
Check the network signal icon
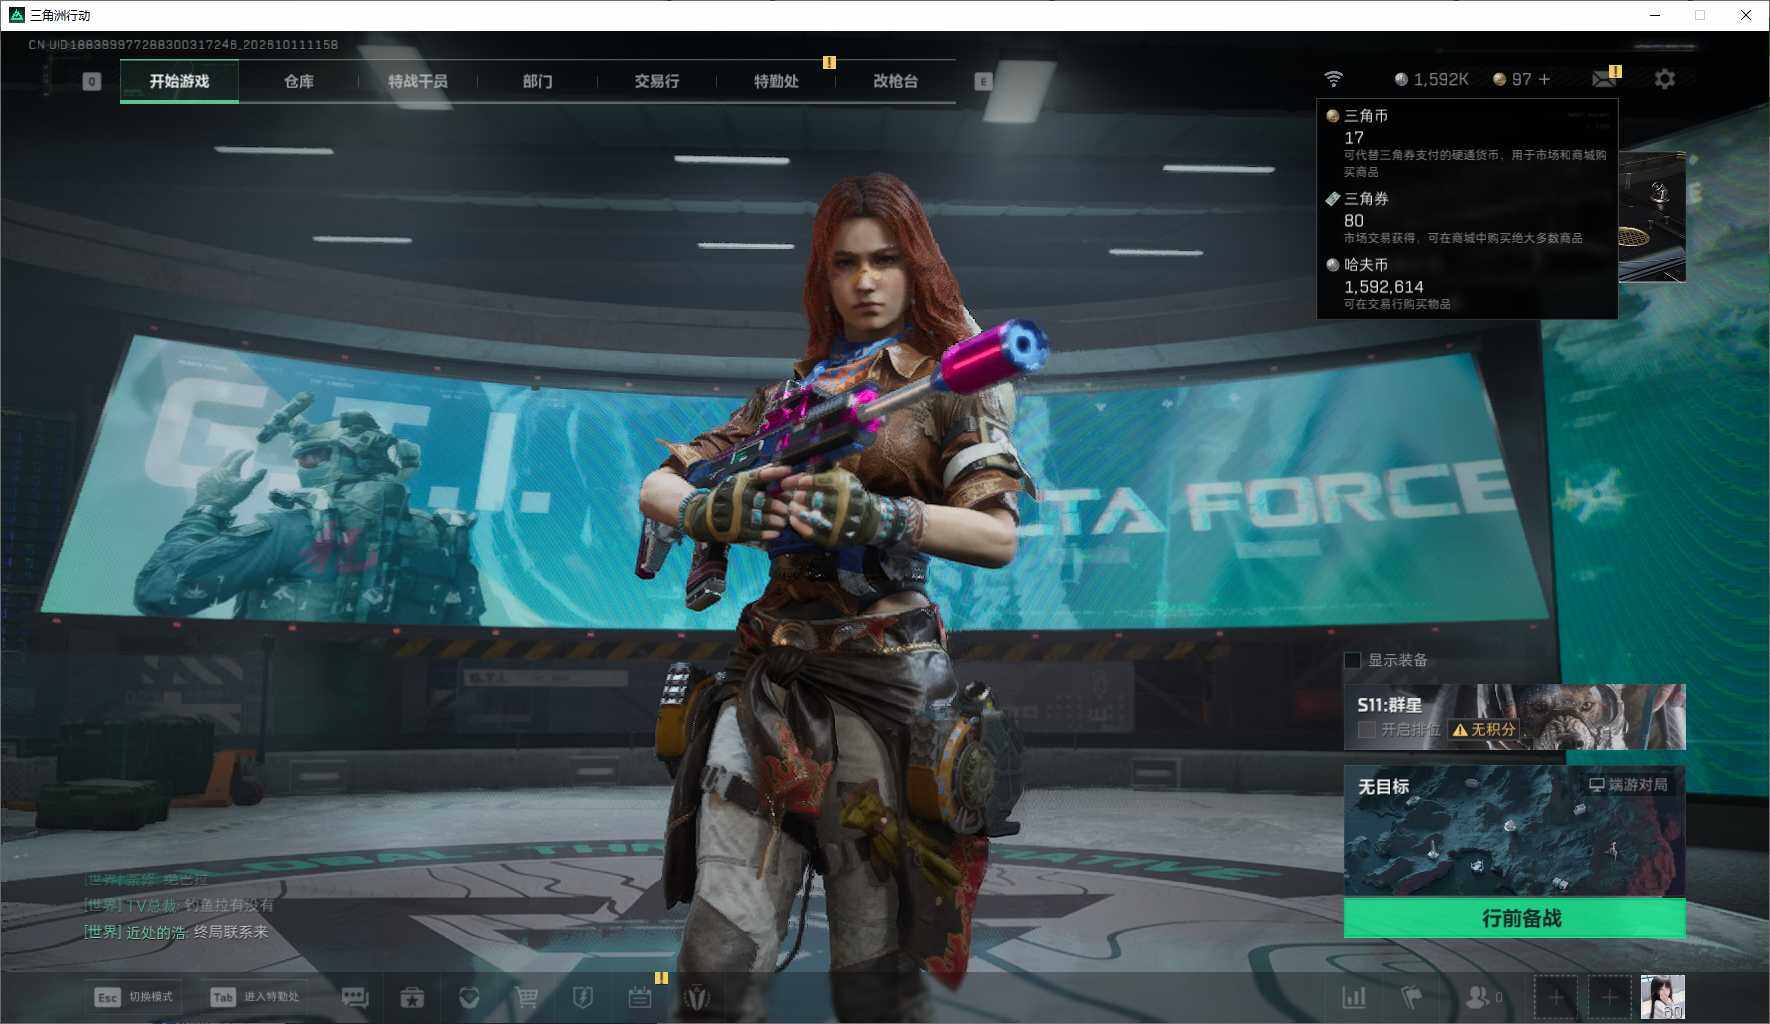1333,79
